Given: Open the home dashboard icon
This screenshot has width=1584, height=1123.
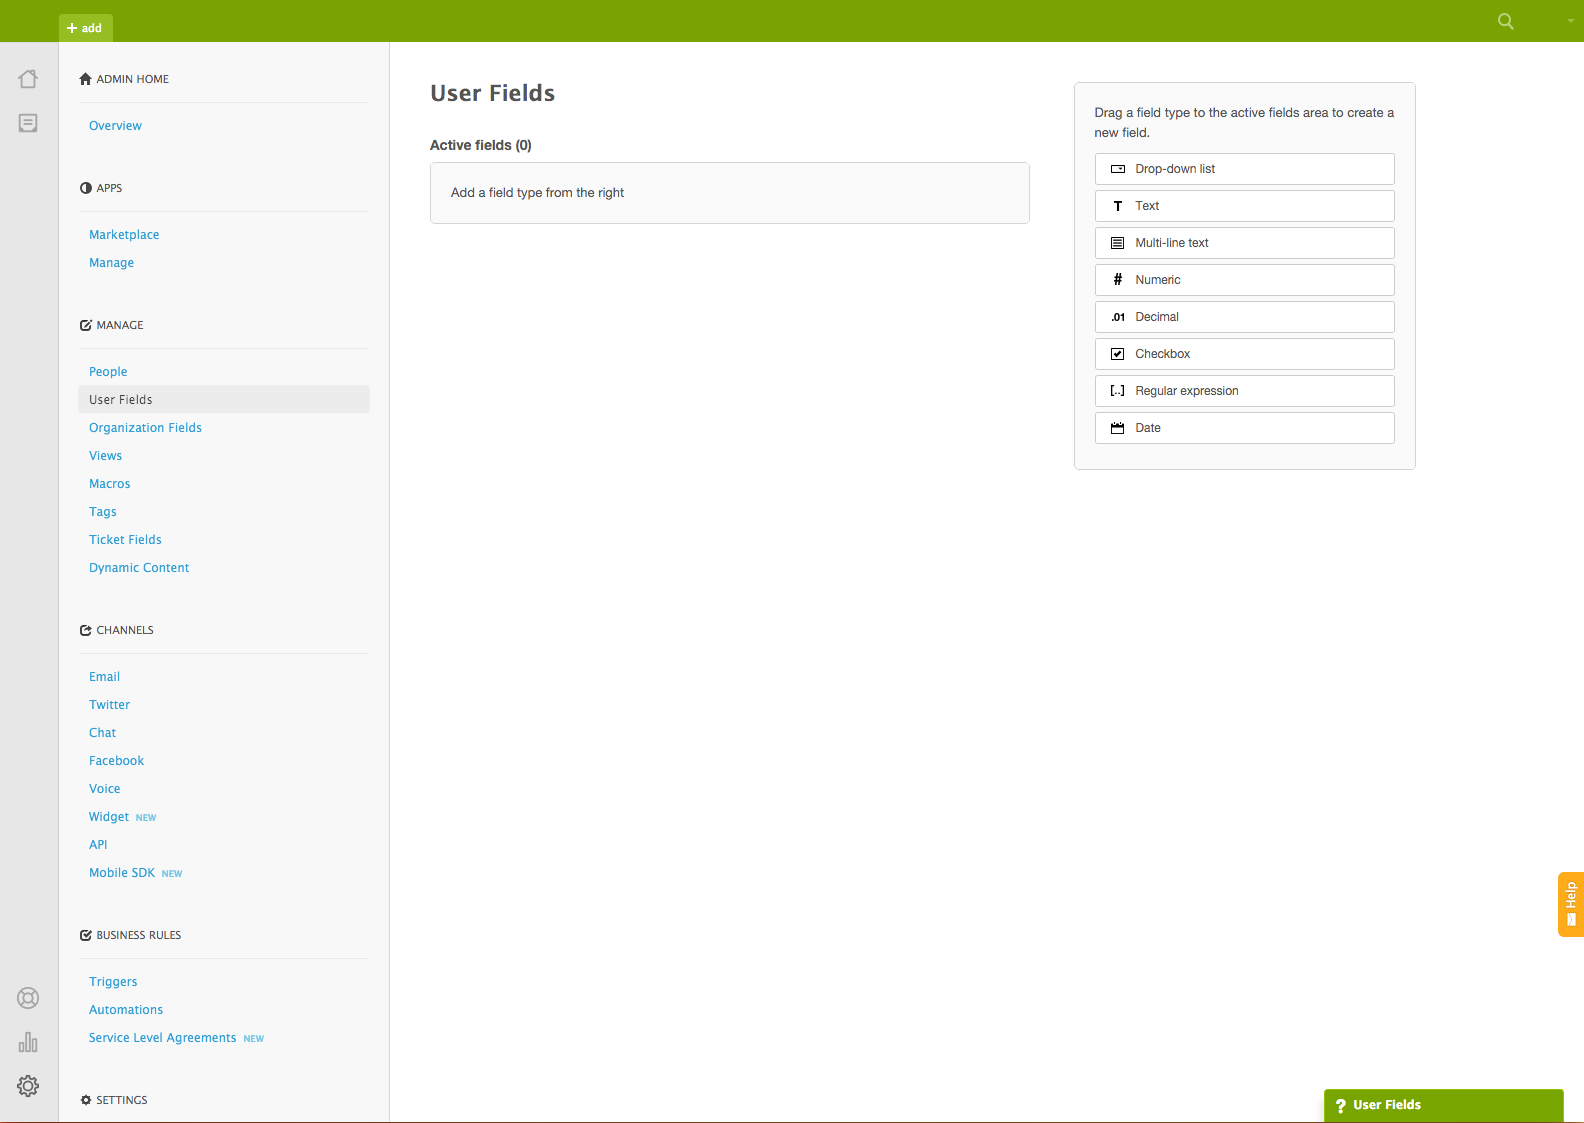Looking at the screenshot, I should 28,79.
